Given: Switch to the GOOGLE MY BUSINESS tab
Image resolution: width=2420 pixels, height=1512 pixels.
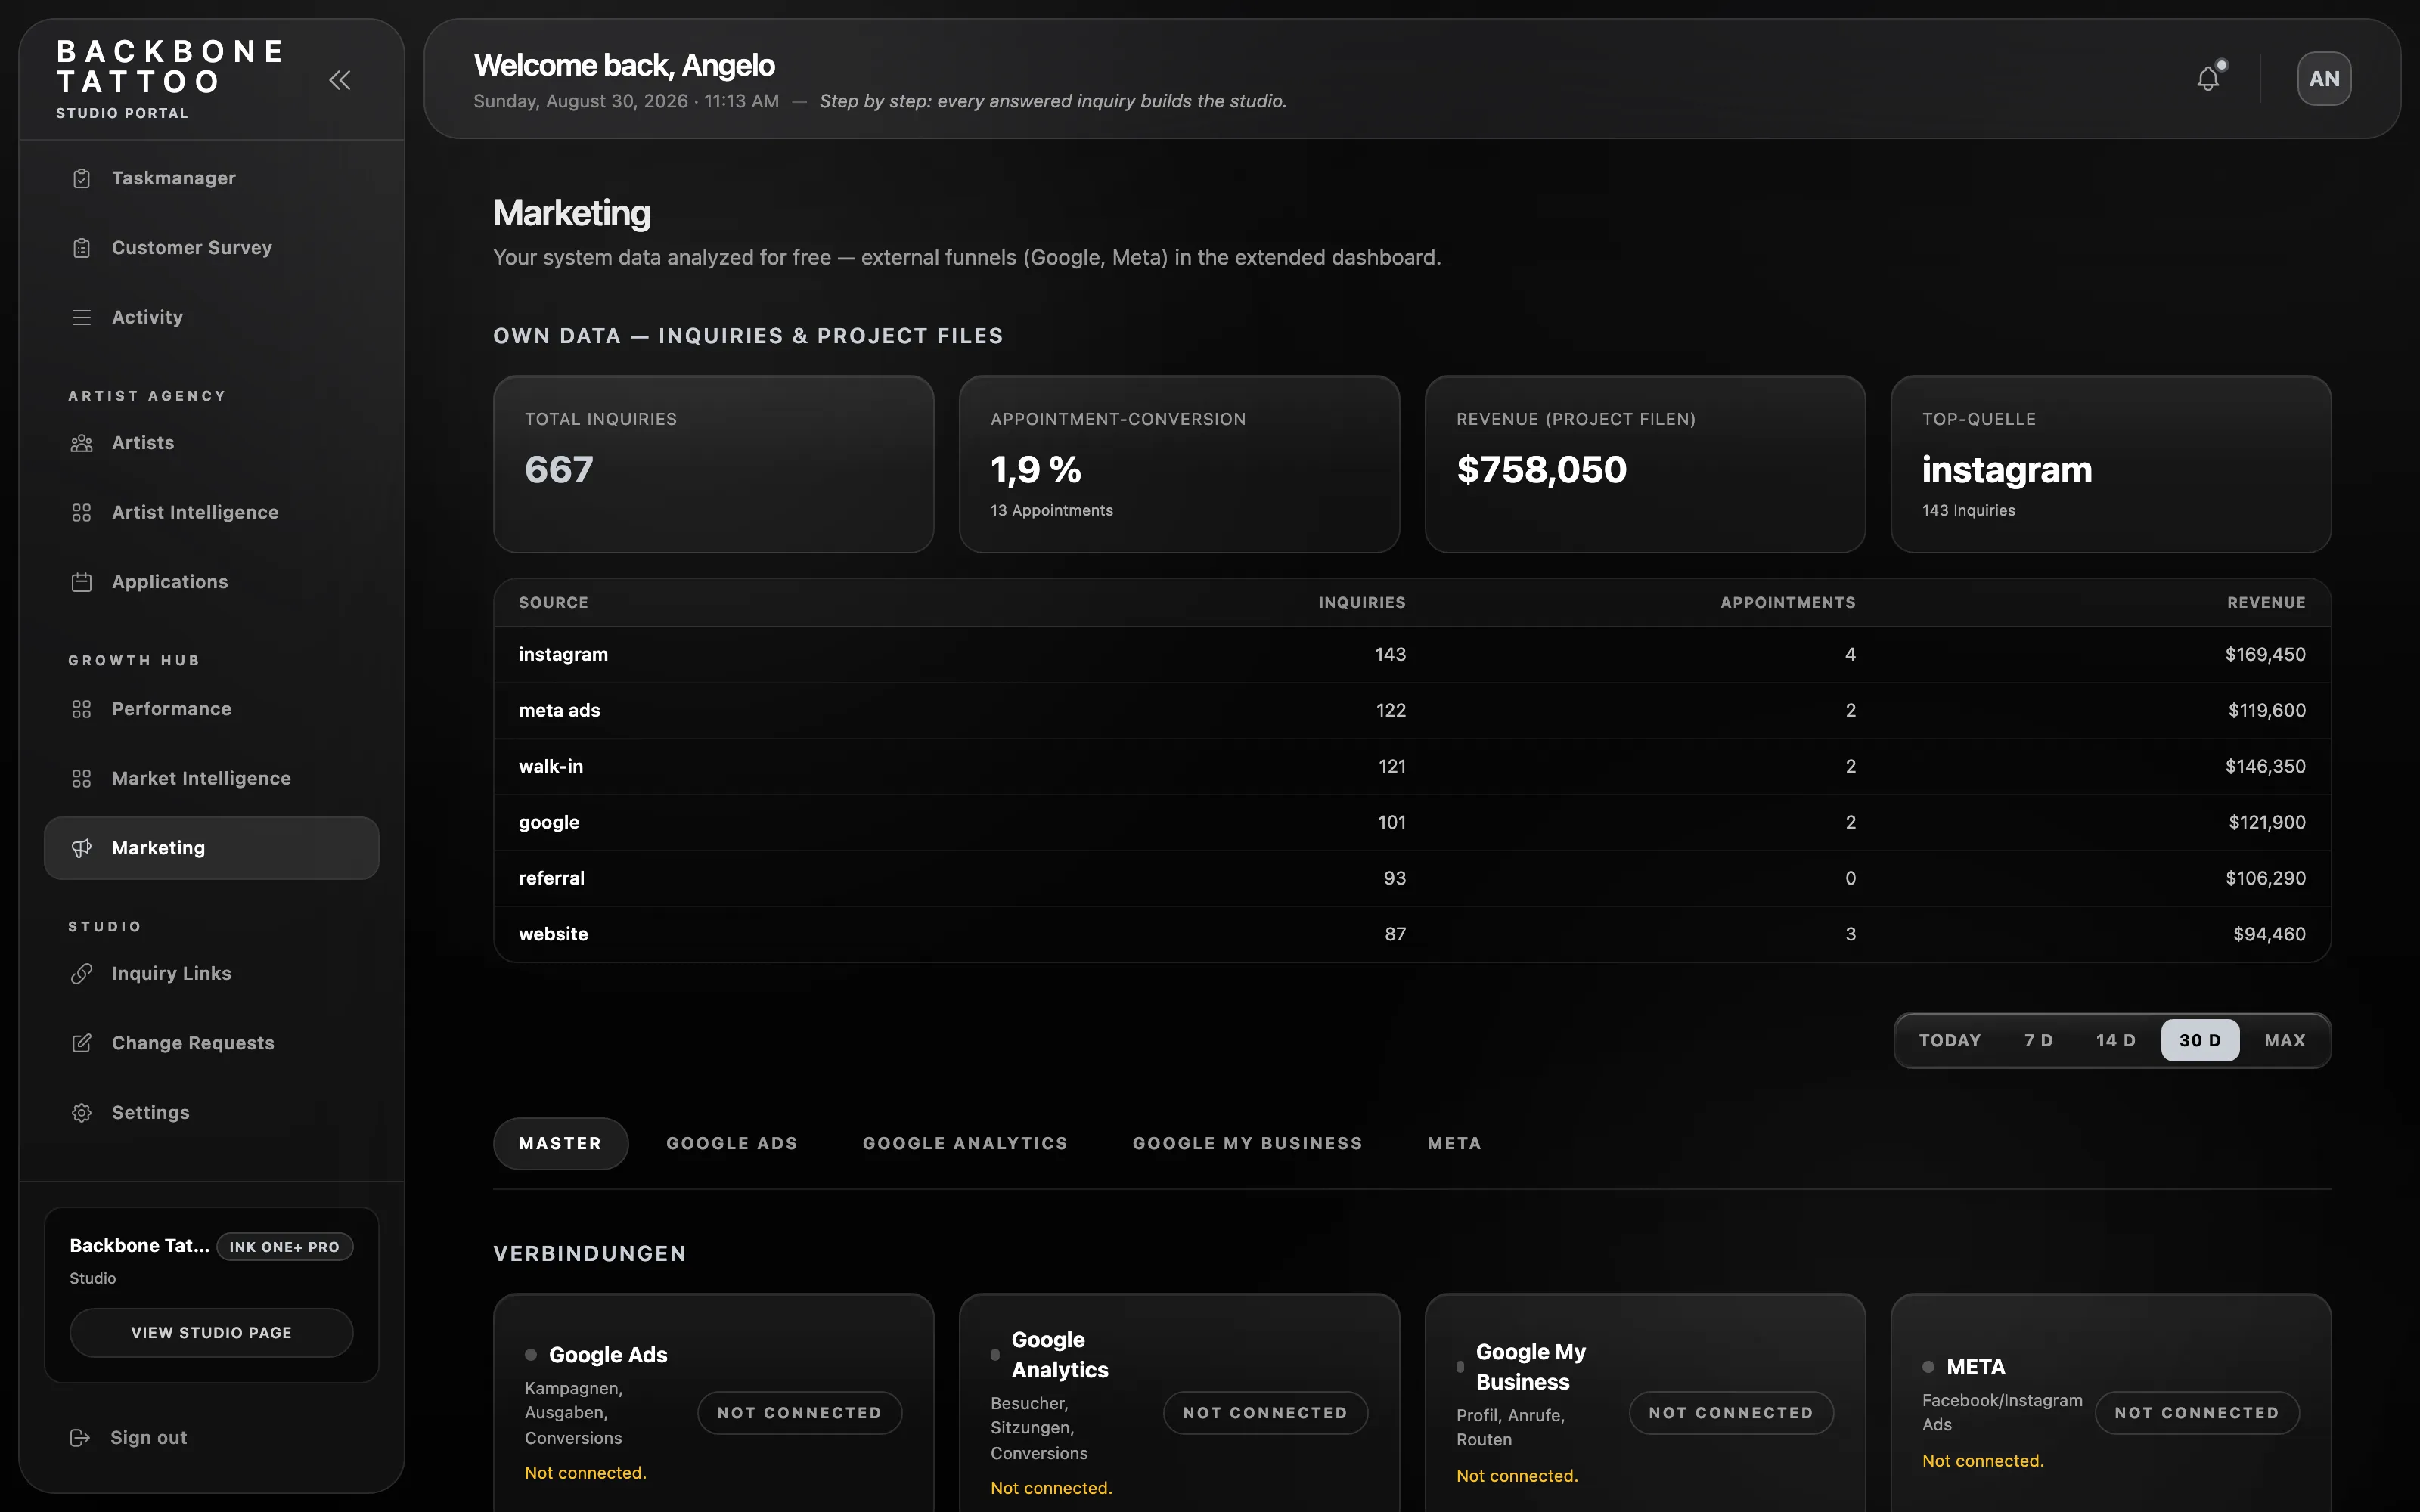Looking at the screenshot, I should tap(1247, 1143).
